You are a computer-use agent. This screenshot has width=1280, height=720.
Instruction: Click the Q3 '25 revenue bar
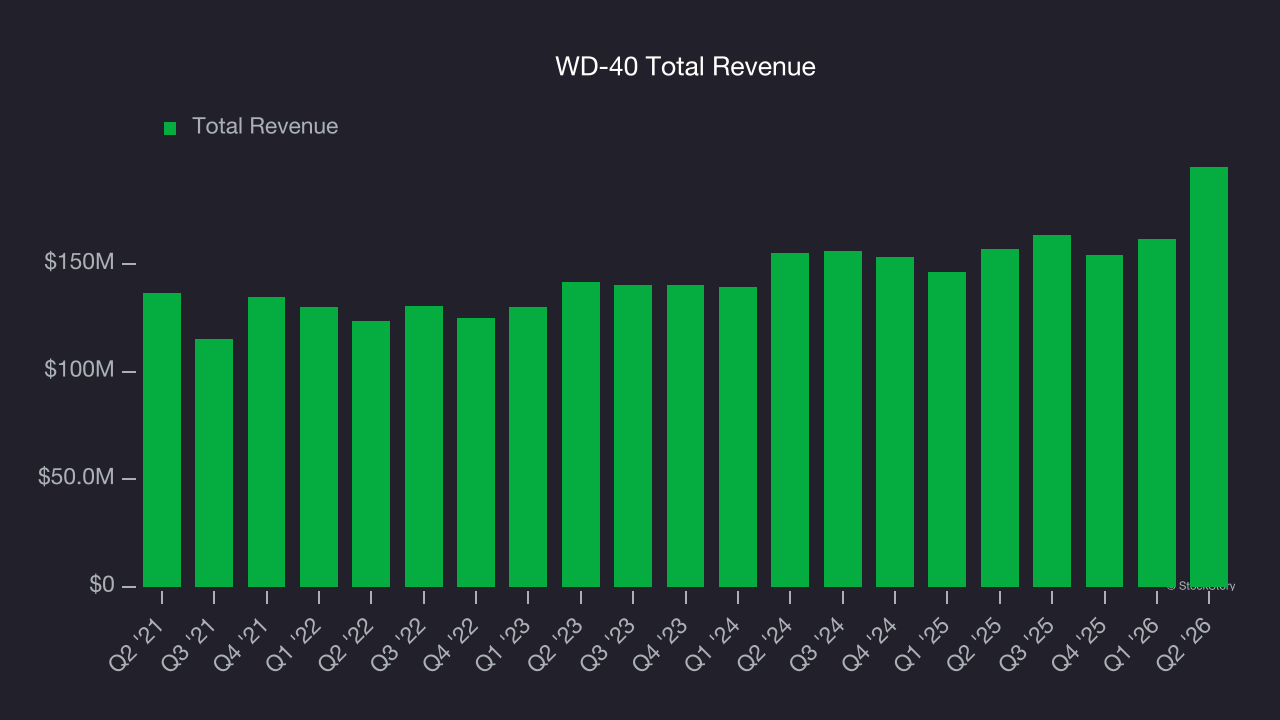(1052, 411)
